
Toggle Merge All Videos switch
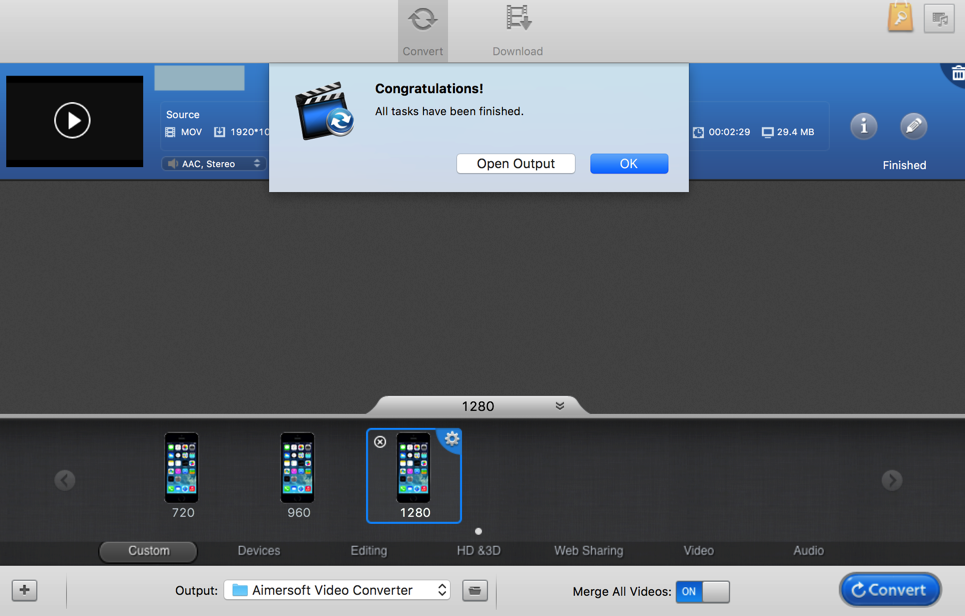[702, 591]
